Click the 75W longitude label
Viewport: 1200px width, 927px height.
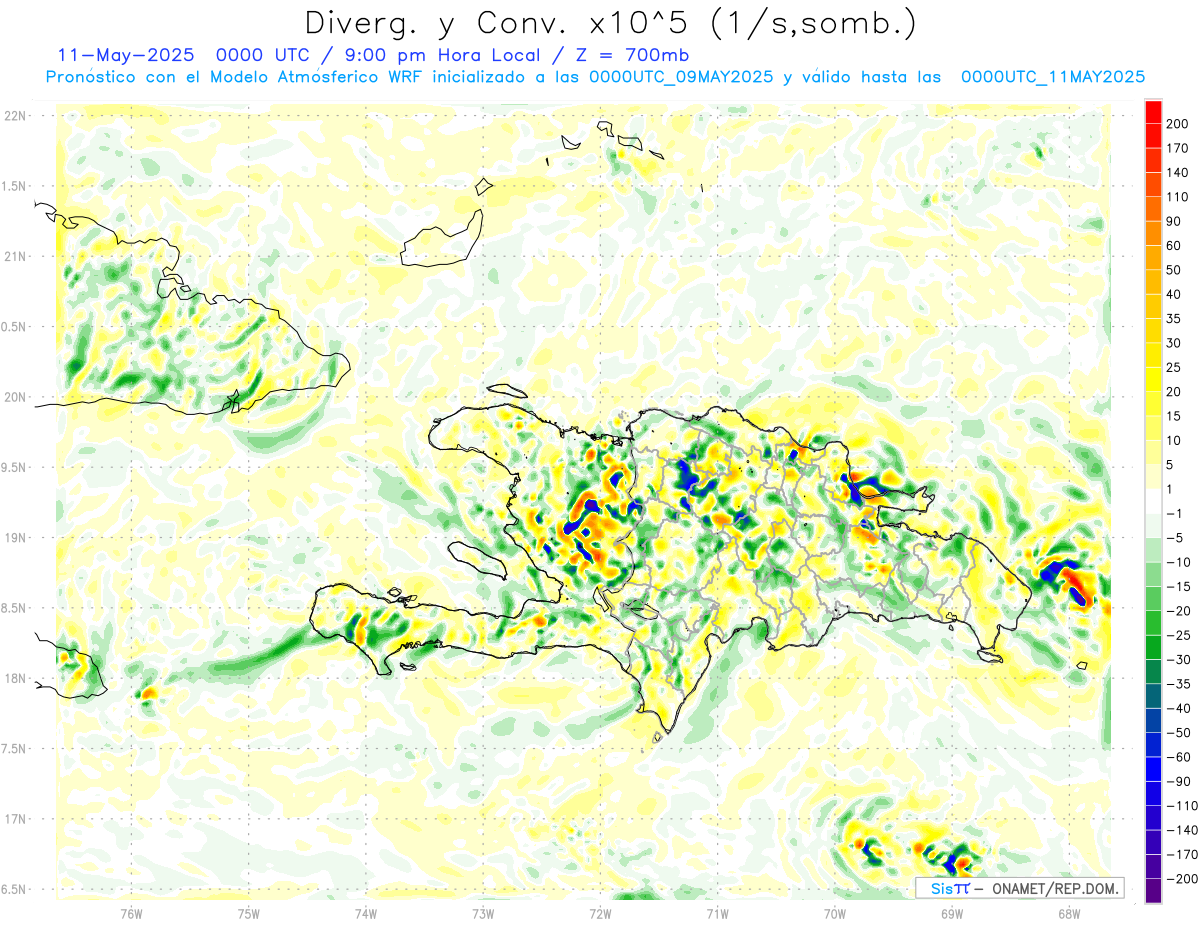(249, 912)
